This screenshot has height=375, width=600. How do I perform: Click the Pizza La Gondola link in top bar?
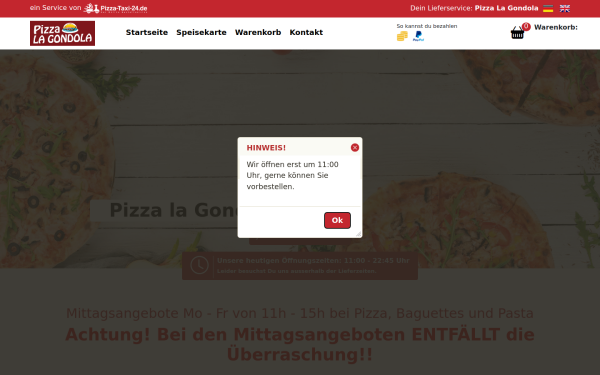click(x=506, y=8)
